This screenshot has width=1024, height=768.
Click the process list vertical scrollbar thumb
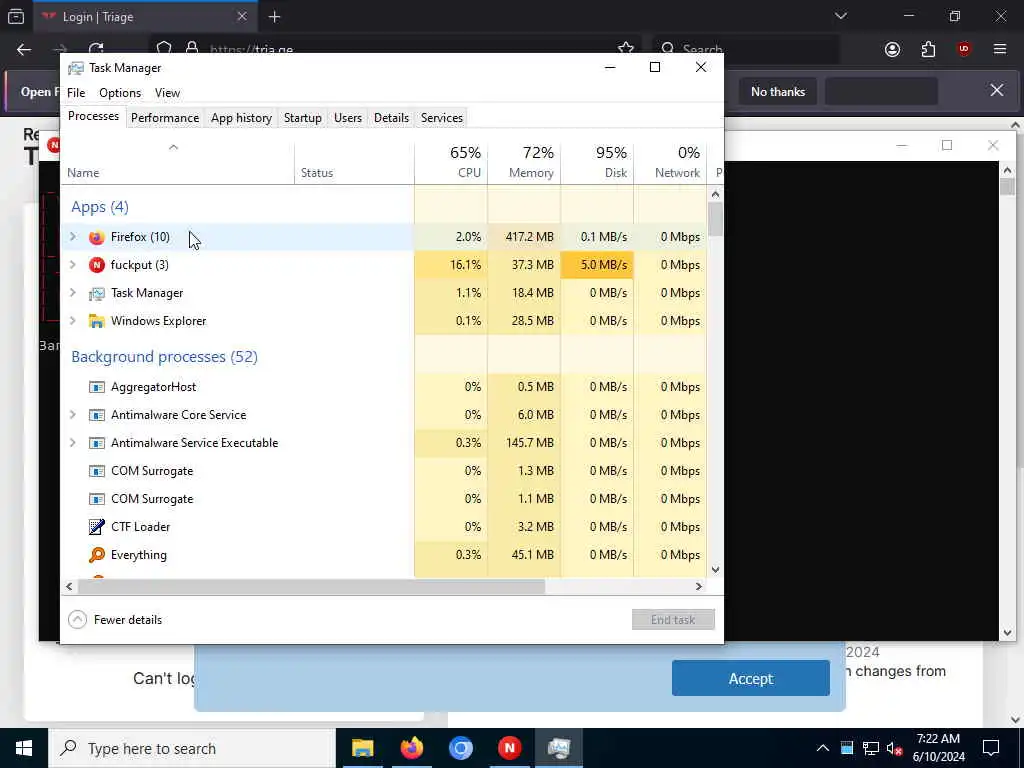pyautogui.click(x=715, y=219)
